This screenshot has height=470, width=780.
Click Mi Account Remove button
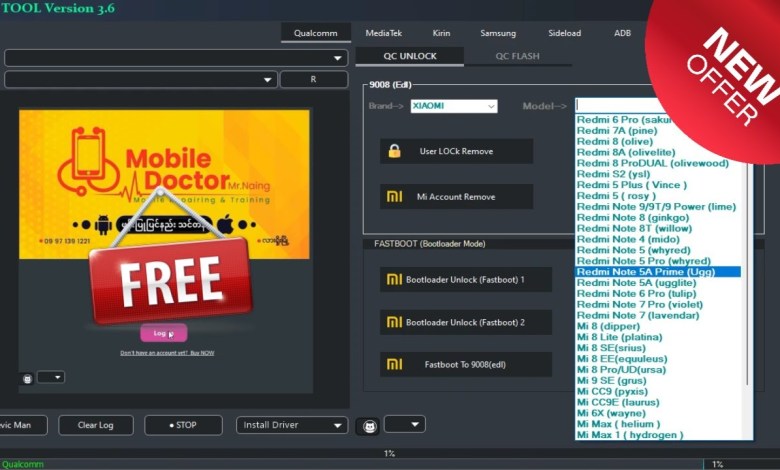pos(456,196)
